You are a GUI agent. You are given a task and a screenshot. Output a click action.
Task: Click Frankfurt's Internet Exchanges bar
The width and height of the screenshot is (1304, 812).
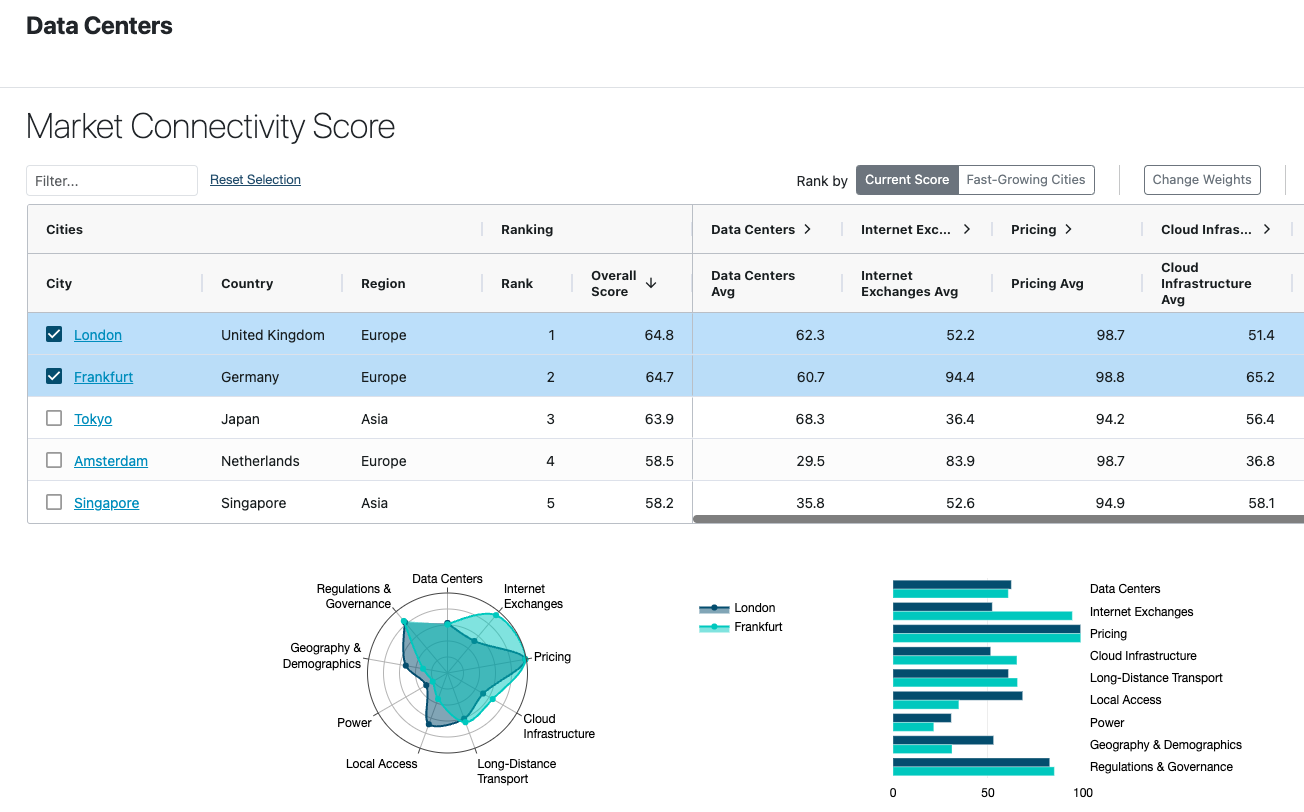(982, 616)
